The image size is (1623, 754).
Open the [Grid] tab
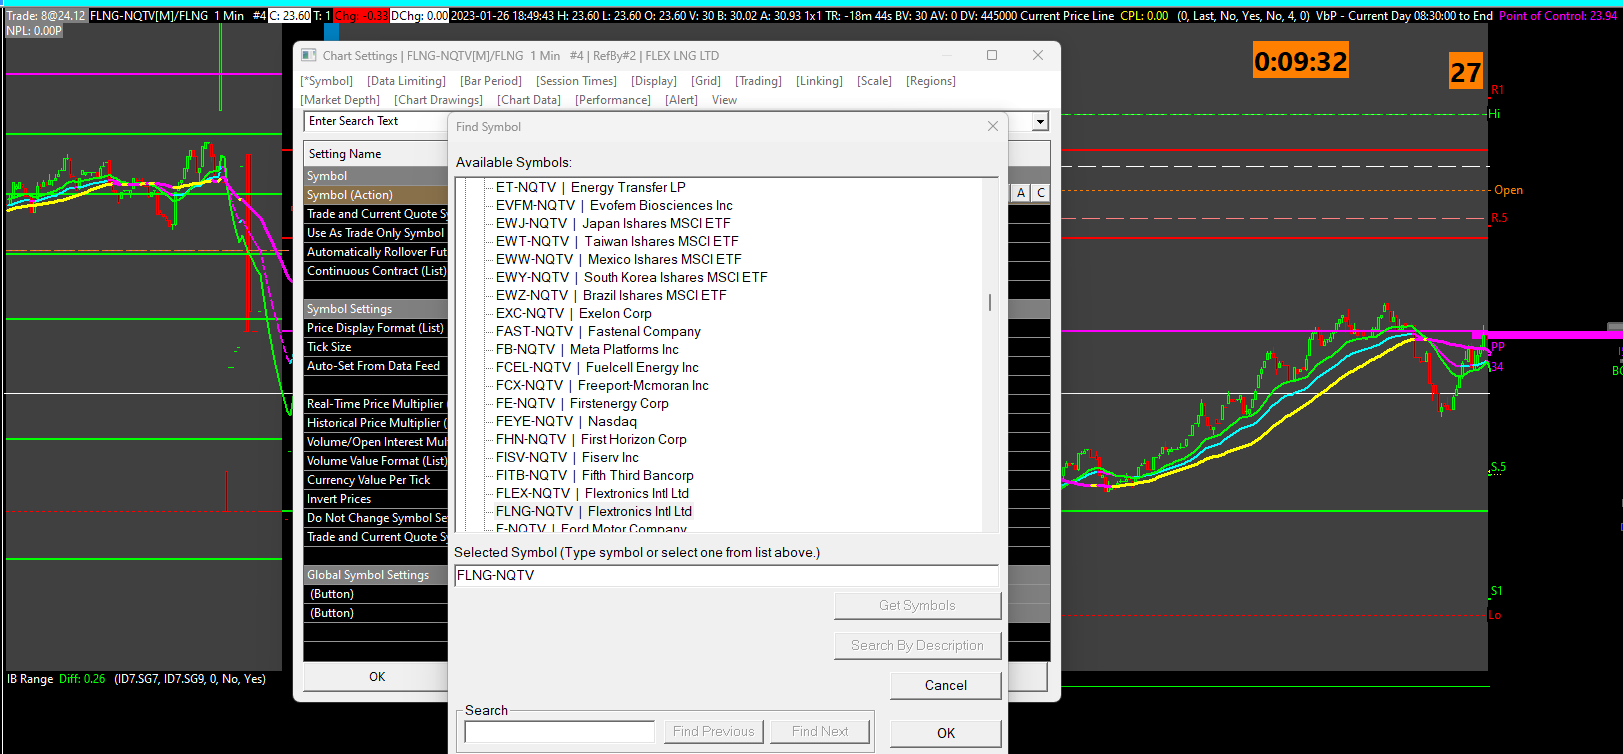click(x=706, y=81)
